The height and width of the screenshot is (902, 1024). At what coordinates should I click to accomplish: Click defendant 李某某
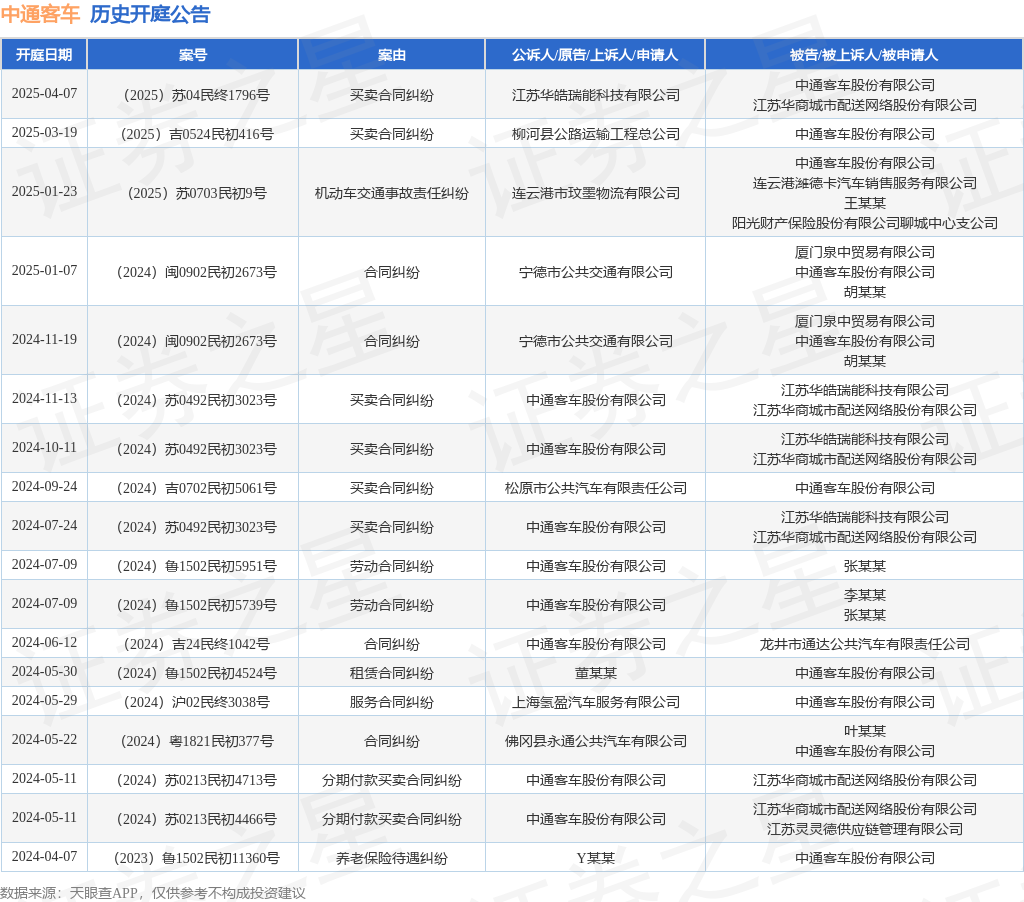[x=865, y=596]
